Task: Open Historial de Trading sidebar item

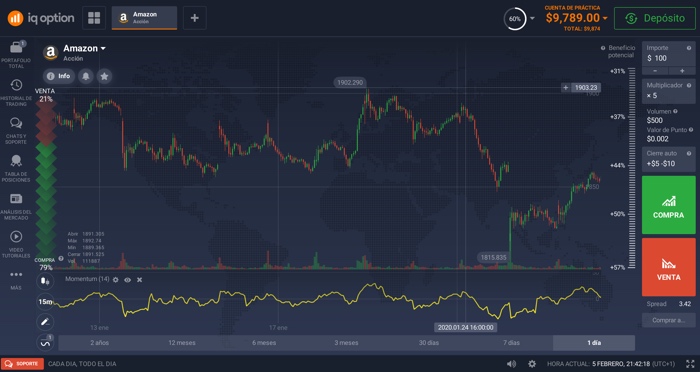Action: coord(16,92)
